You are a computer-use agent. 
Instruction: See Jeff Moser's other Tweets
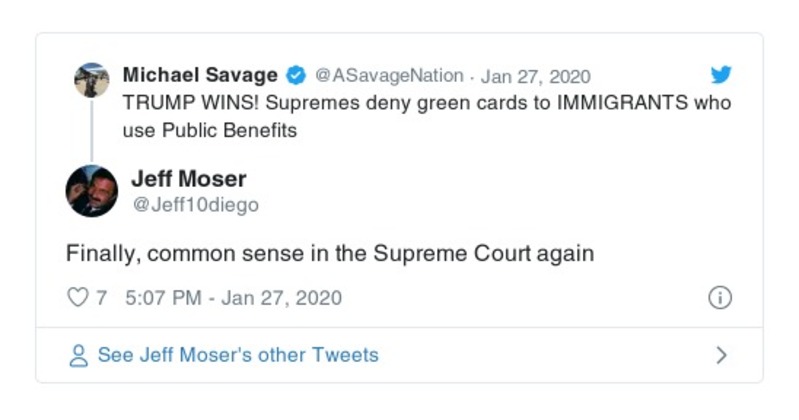tap(238, 356)
